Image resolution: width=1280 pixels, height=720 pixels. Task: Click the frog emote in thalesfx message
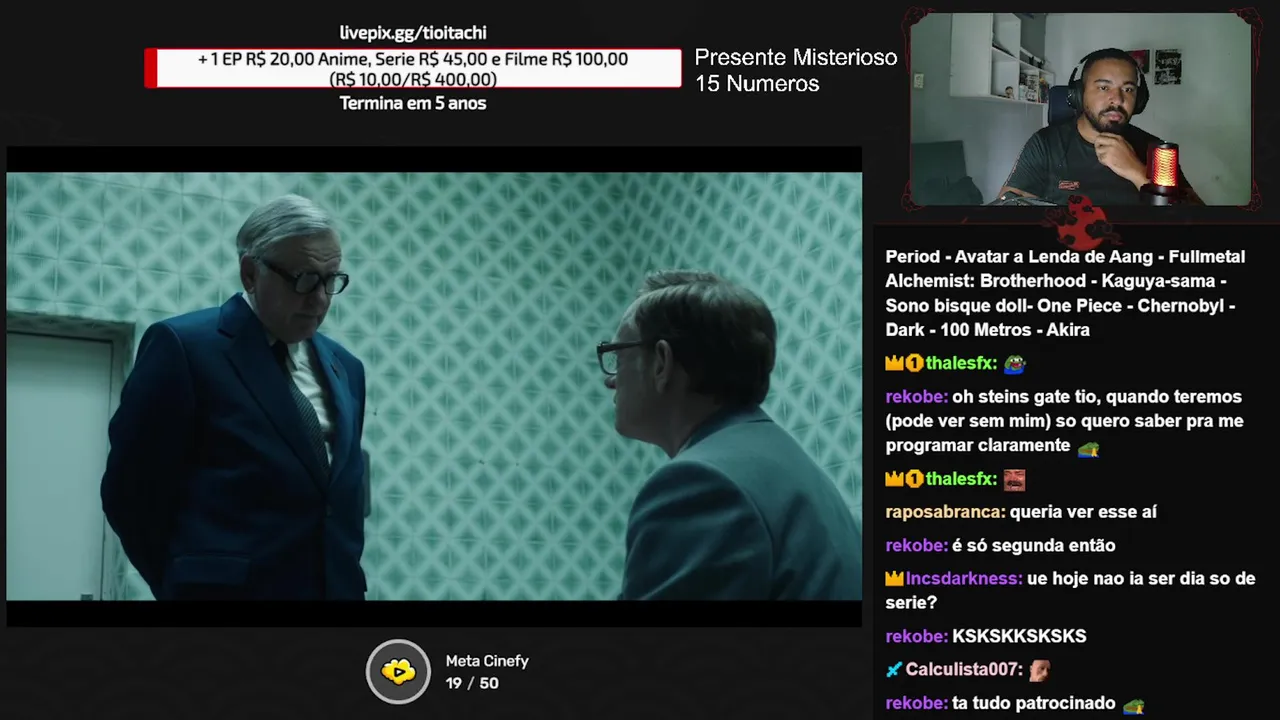[1014, 364]
